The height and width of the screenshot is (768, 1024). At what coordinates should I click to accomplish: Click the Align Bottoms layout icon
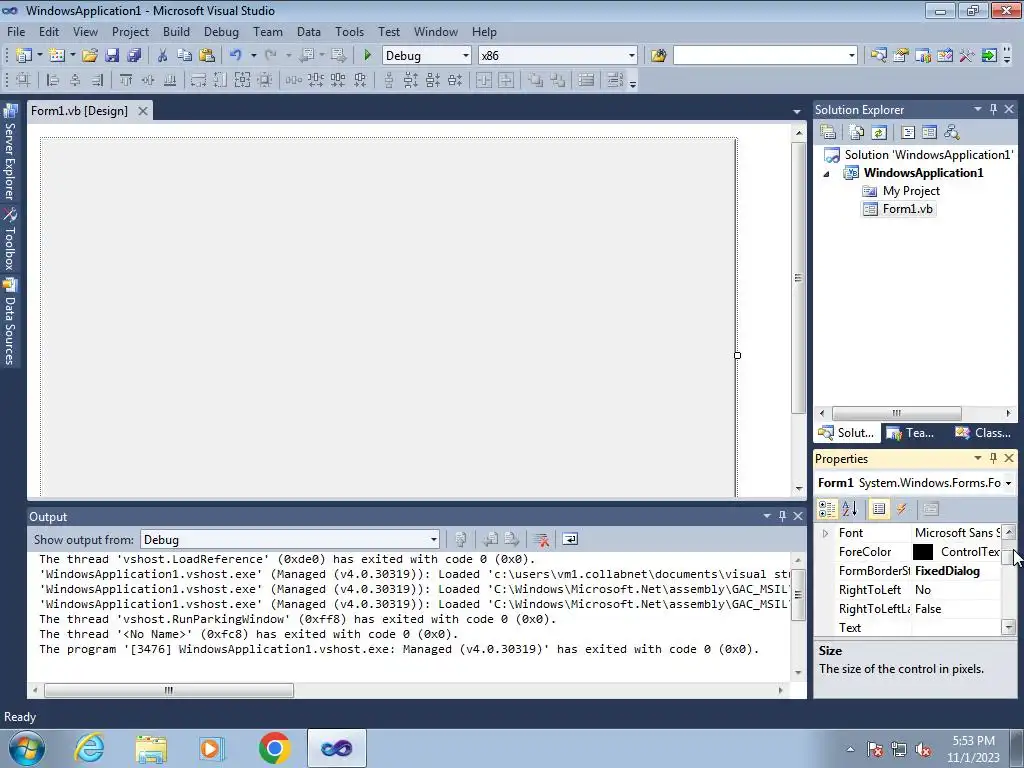pyautogui.click(x=170, y=80)
